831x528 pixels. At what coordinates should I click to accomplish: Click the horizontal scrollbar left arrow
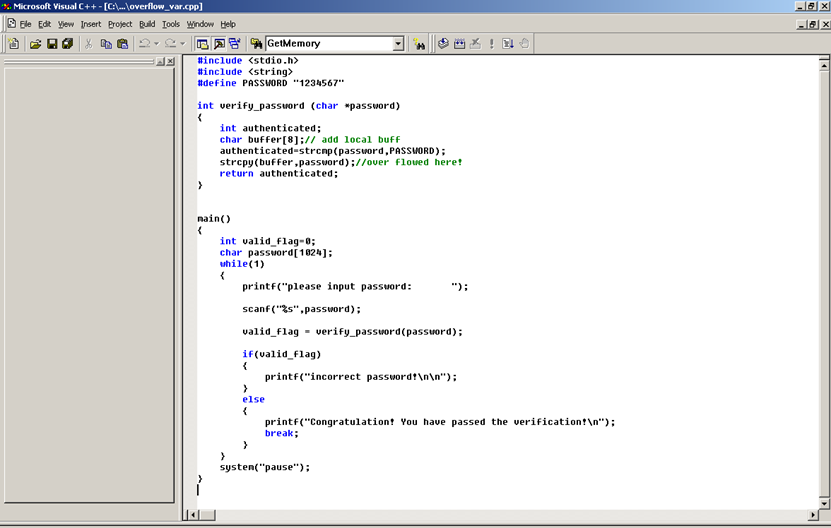coord(193,514)
